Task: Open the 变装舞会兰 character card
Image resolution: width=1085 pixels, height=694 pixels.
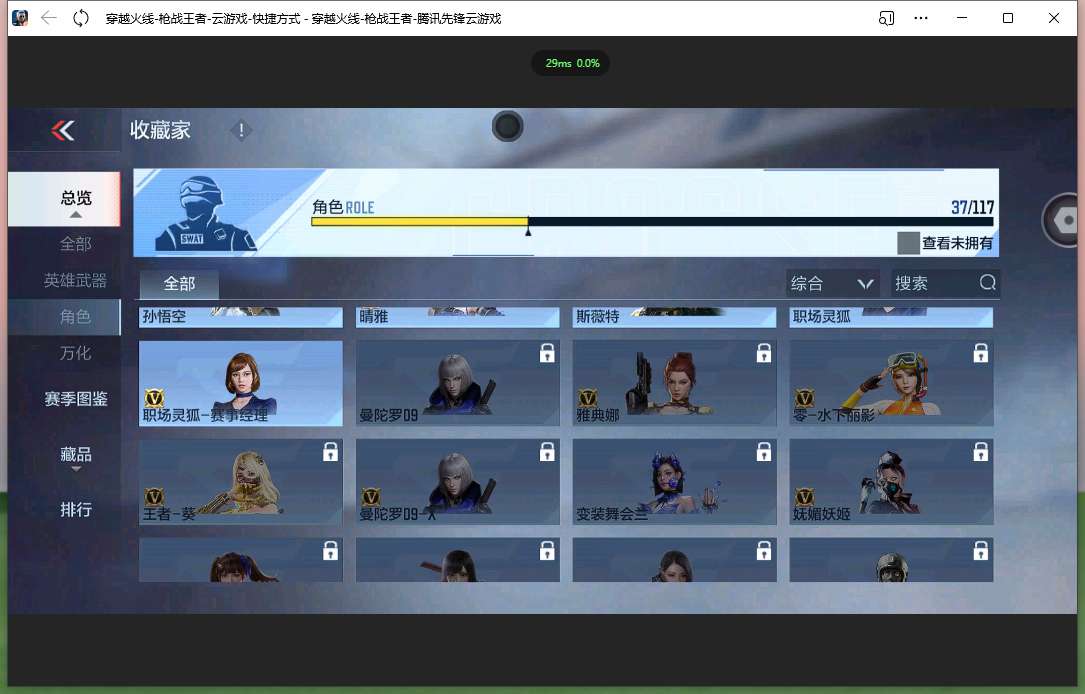Action: pos(675,482)
